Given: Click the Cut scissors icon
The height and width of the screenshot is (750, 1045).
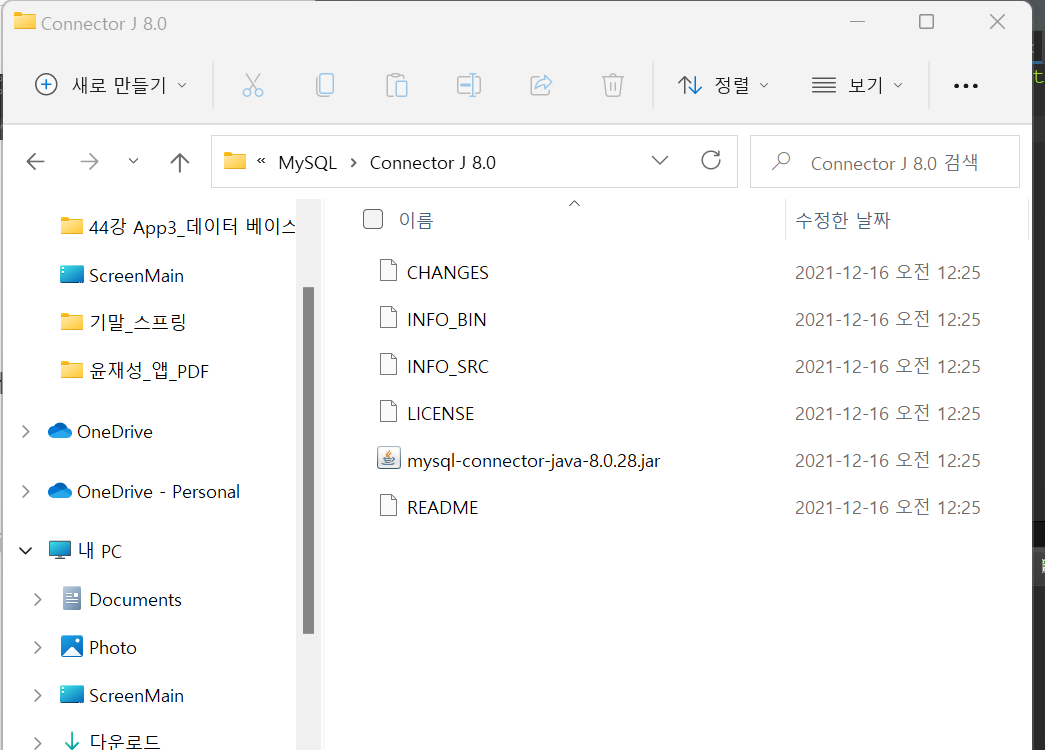Looking at the screenshot, I should (x=253, y=85).
